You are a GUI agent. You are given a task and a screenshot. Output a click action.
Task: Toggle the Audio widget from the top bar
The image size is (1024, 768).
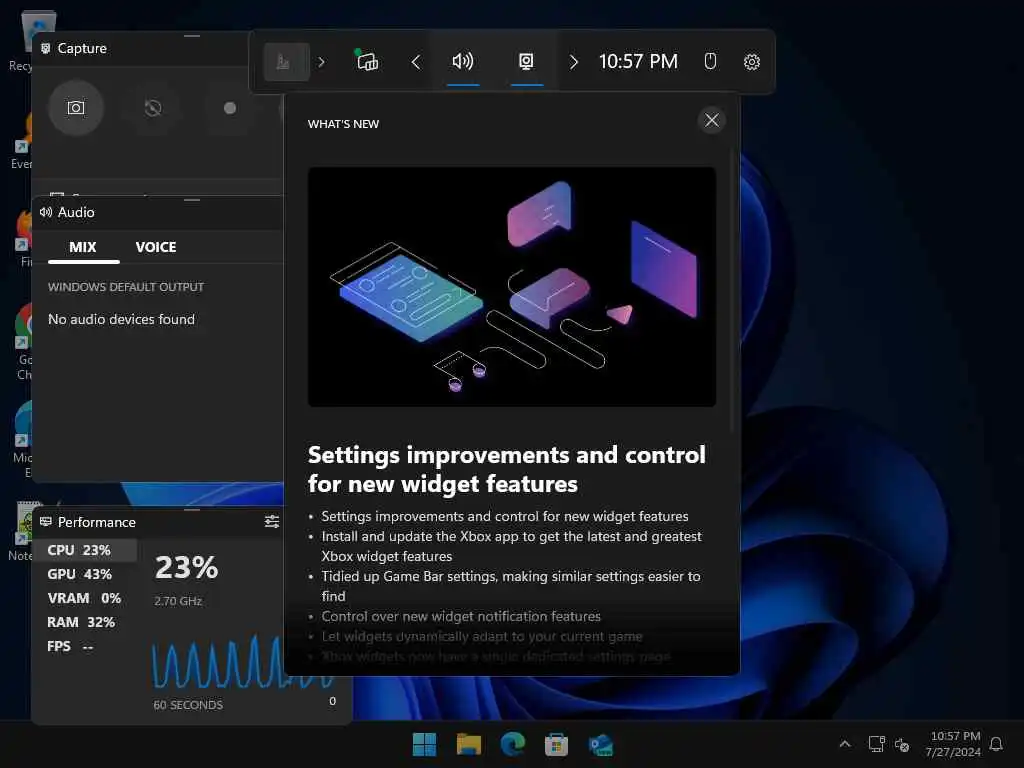(x=463, y=61)
